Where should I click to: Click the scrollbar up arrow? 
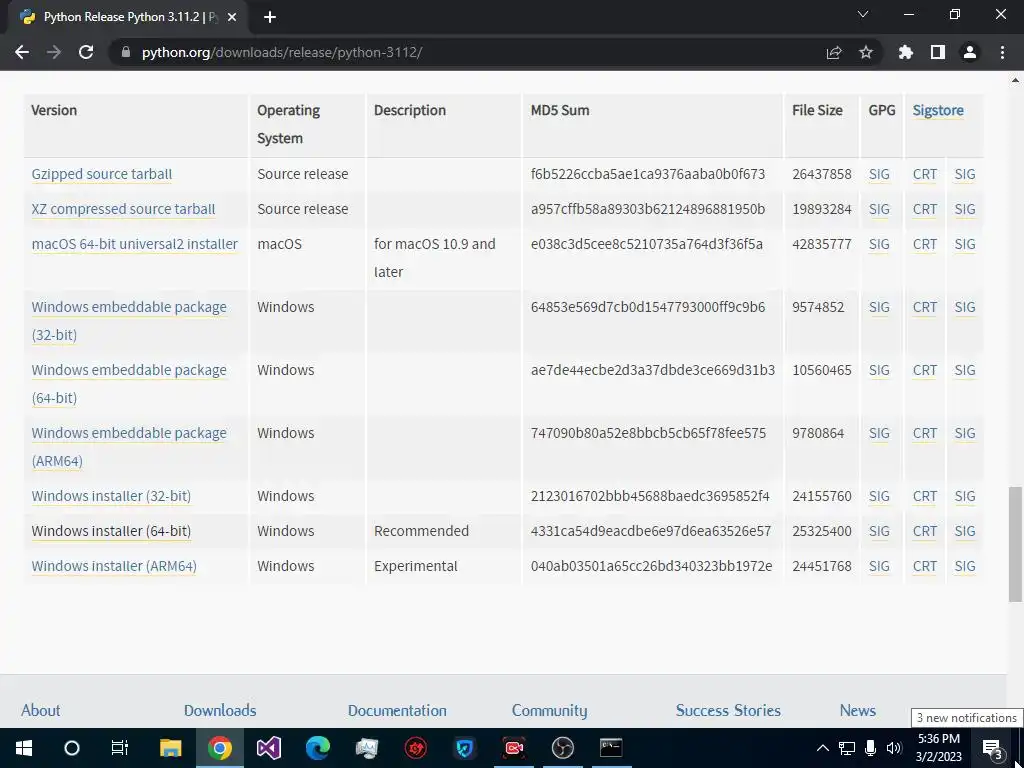[1015, 80]
